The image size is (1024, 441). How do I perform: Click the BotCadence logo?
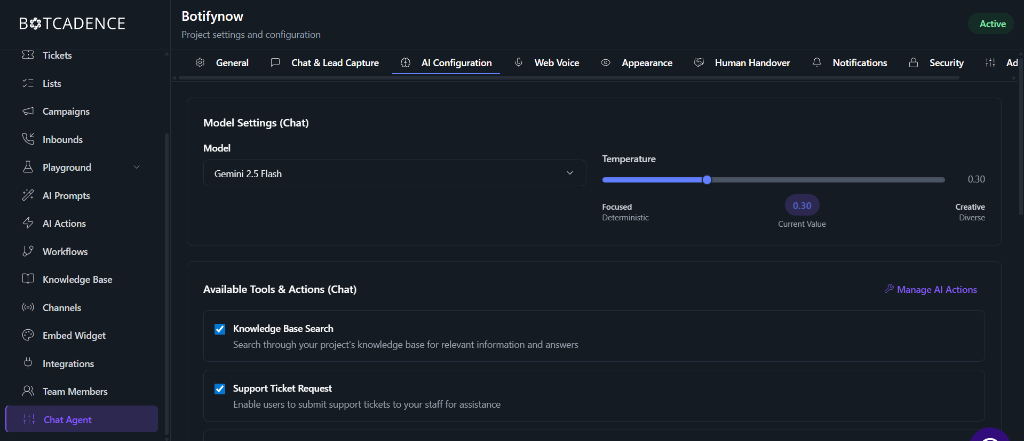72,24
